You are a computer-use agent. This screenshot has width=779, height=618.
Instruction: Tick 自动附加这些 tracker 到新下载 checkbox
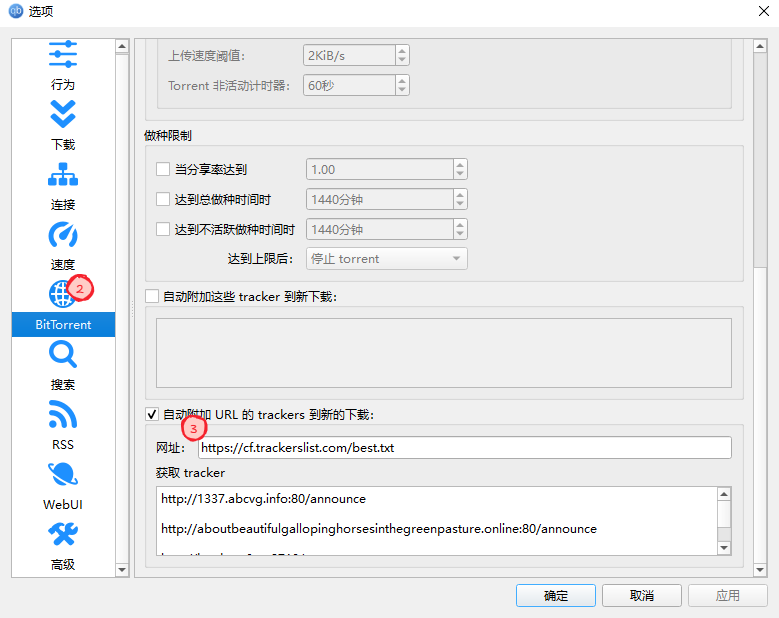coord(152,297)
